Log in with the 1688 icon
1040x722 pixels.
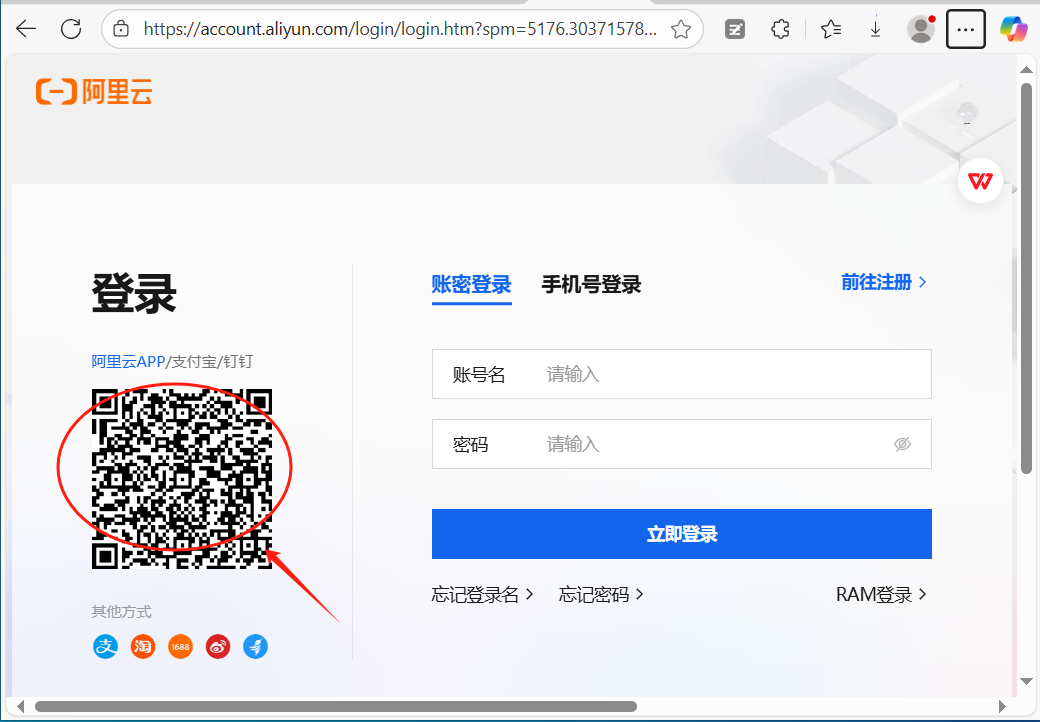point(180,646)
